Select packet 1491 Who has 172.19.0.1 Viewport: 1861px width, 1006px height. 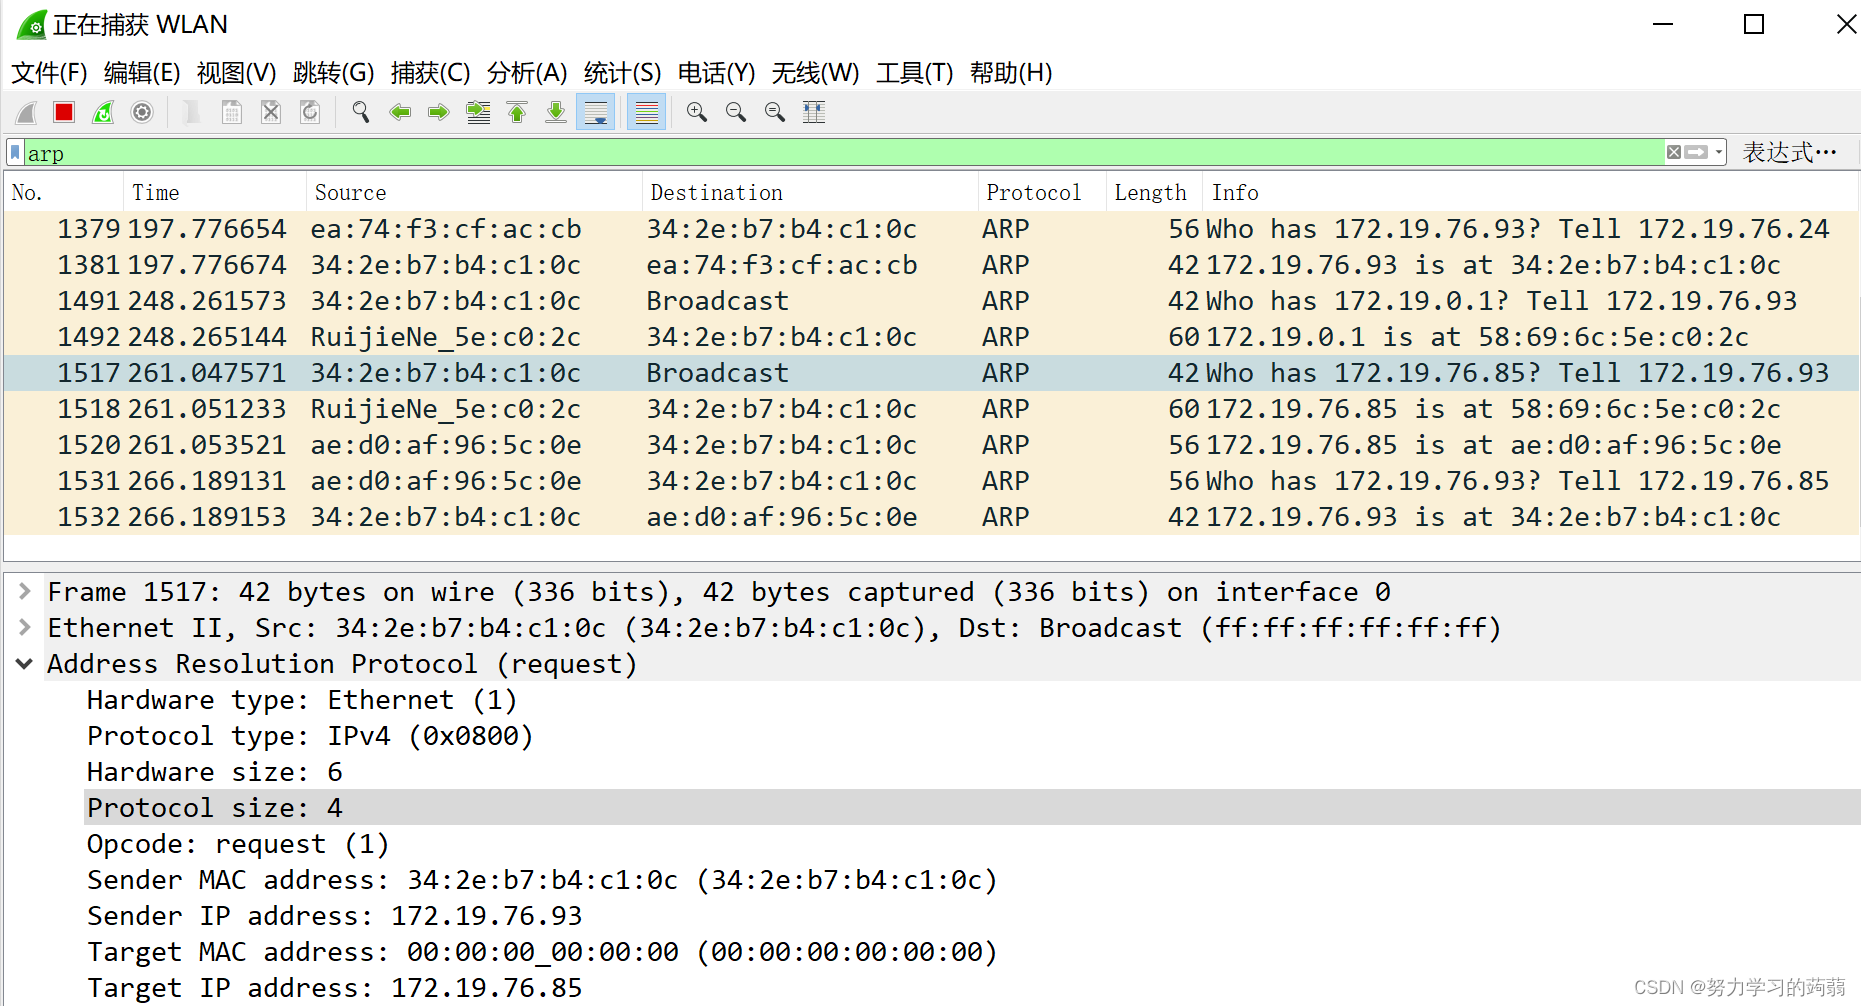[930, 301]
